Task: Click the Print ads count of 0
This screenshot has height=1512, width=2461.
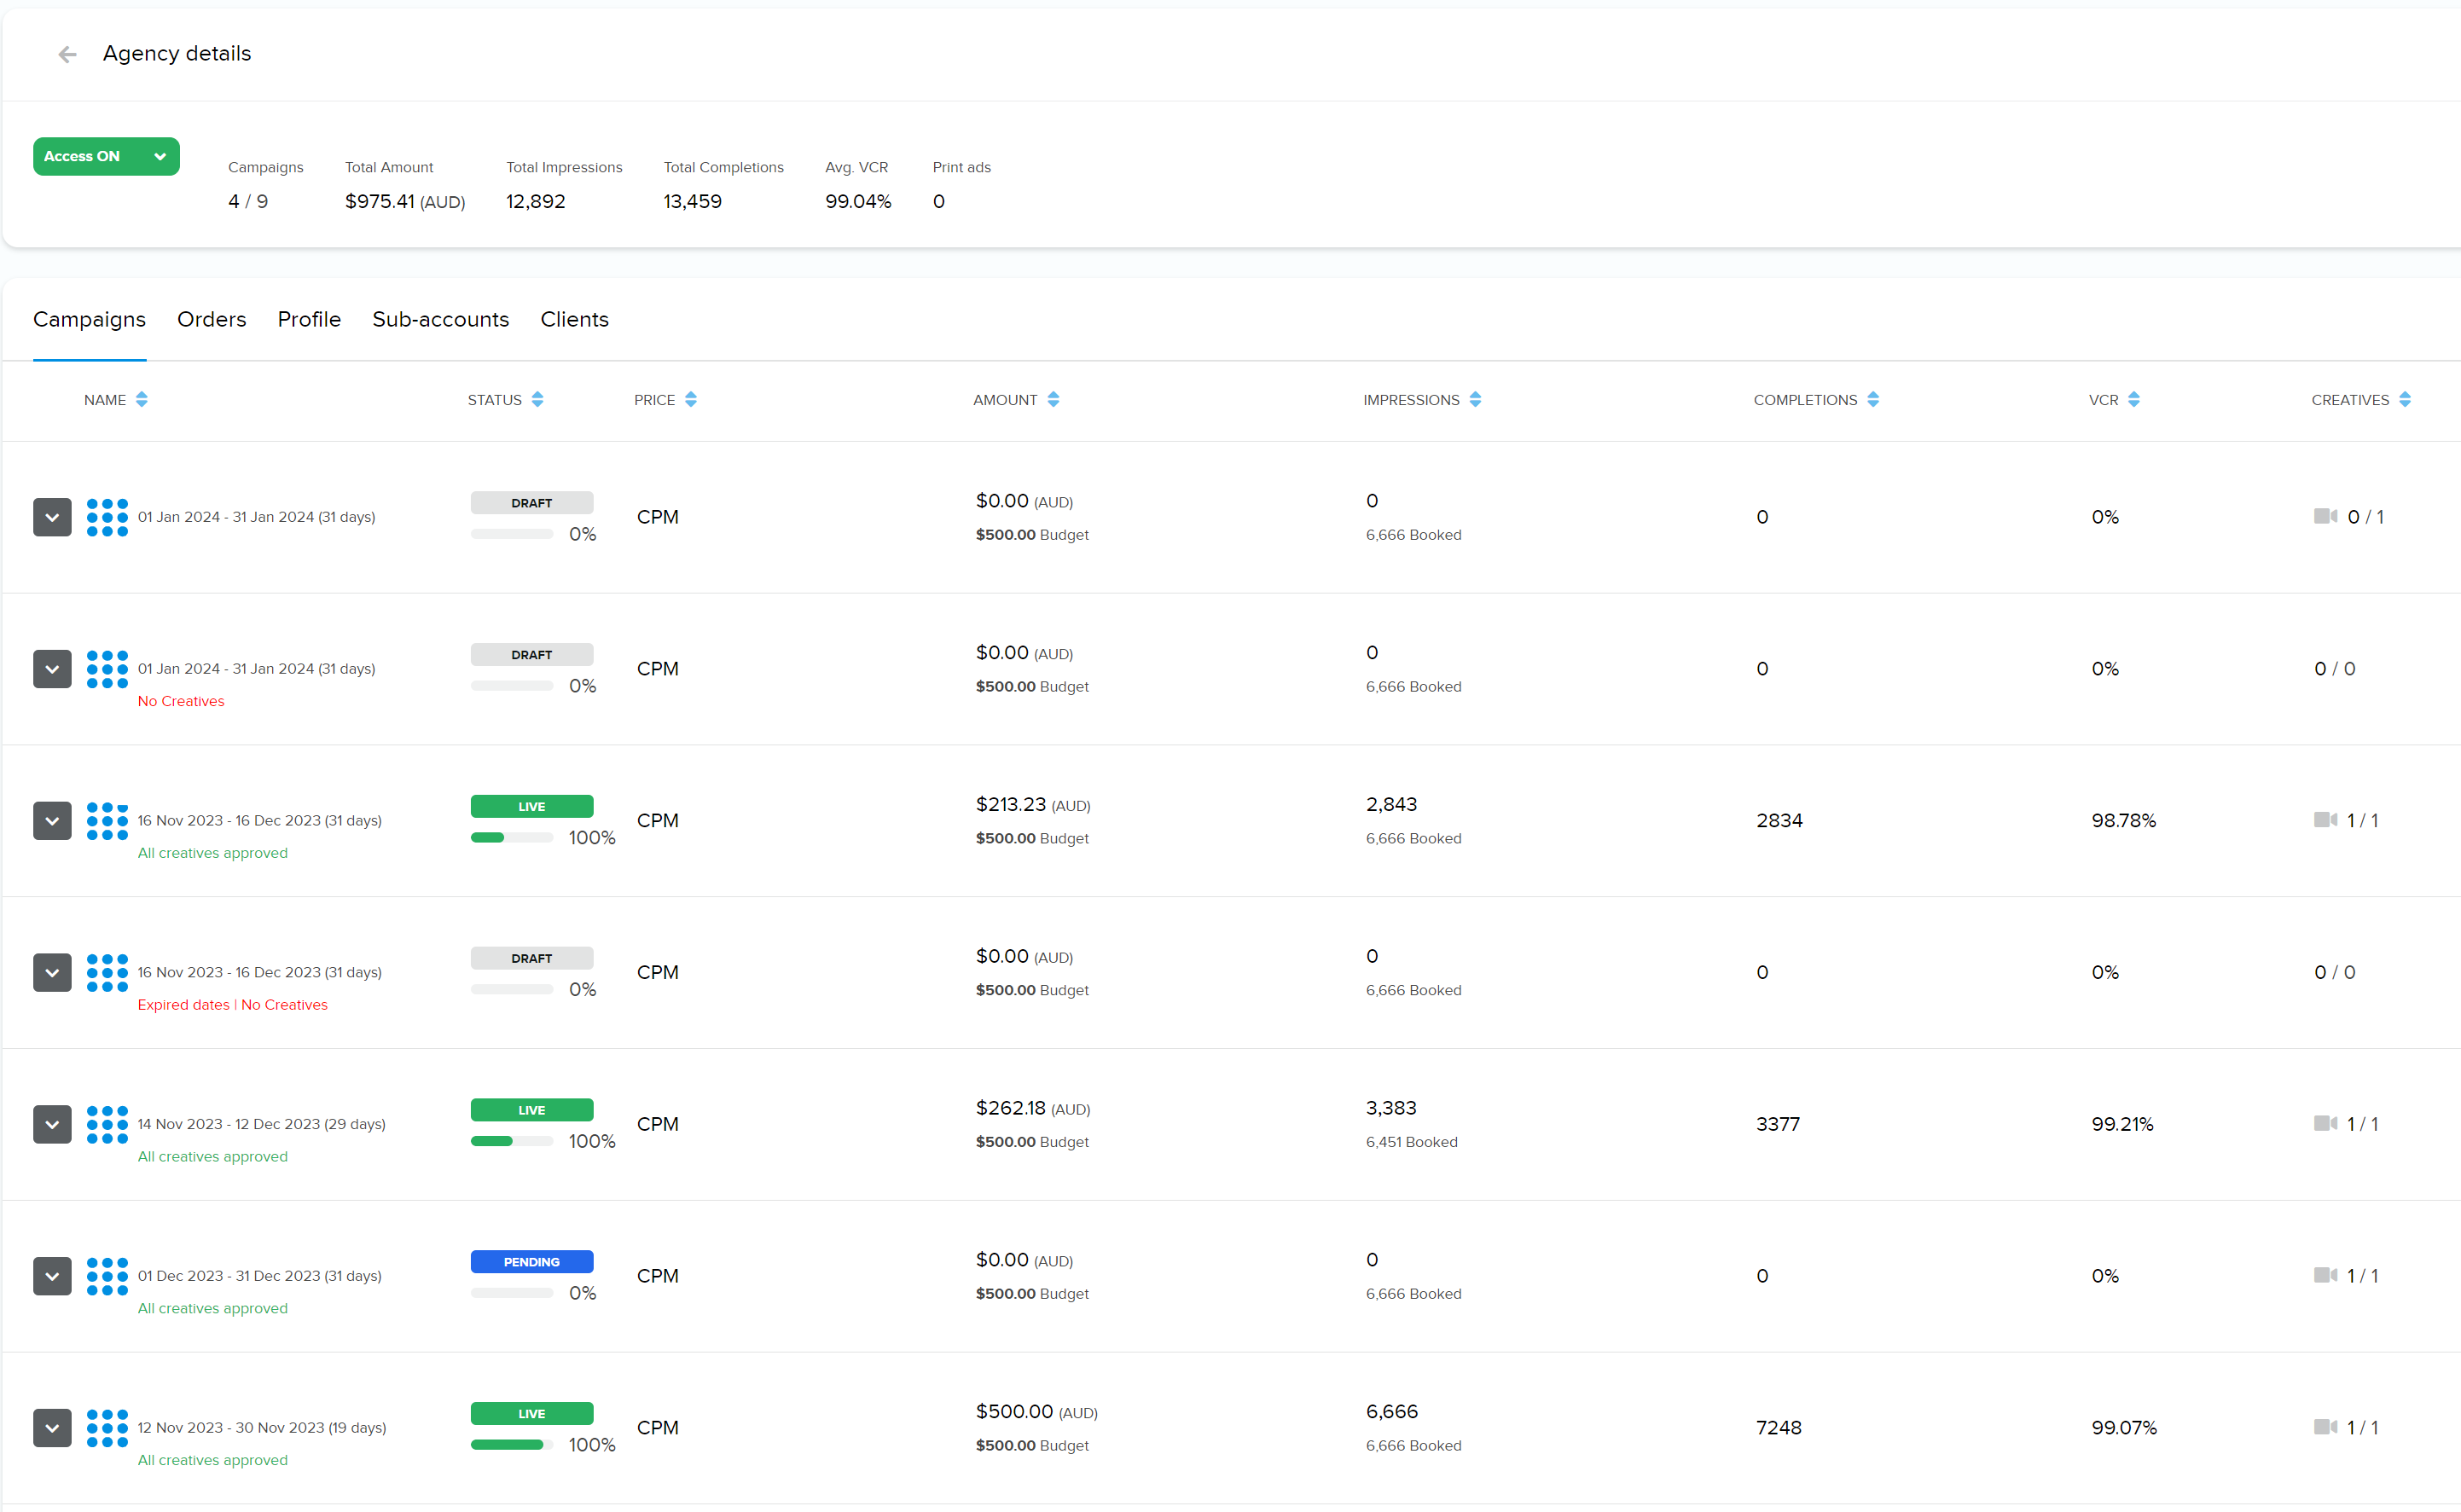Action: click(939, 202)
